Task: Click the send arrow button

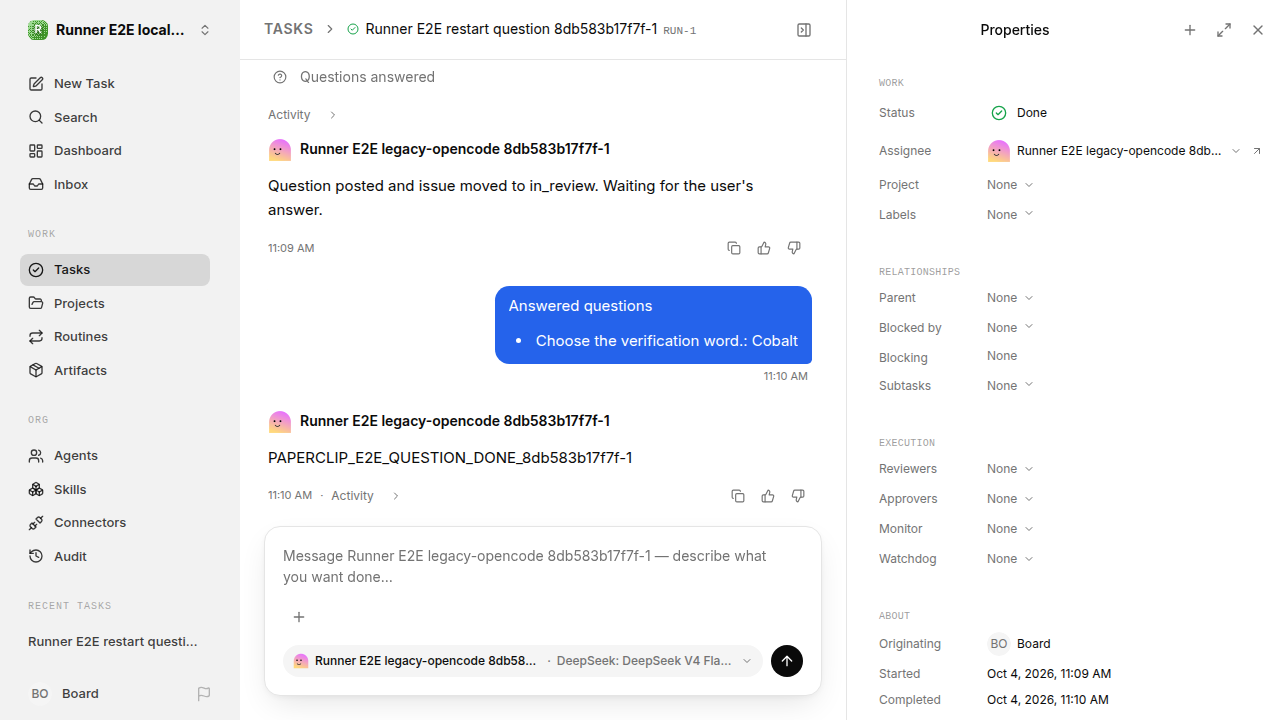Action: coord(787,661)
